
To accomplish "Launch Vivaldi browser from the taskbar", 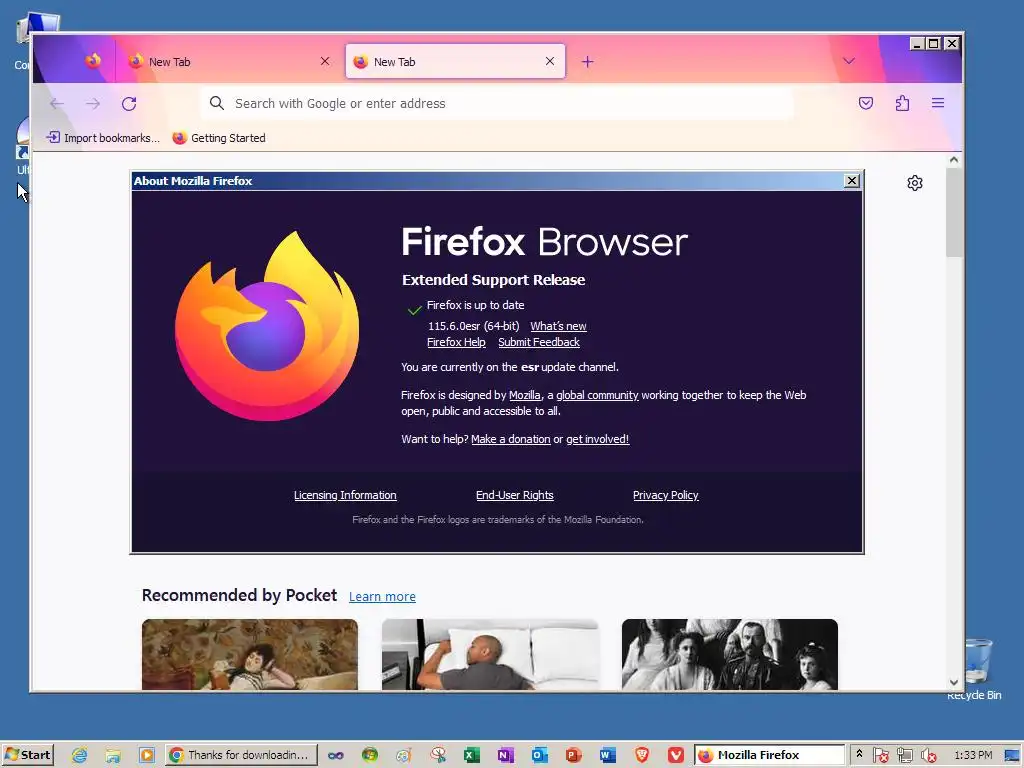I will click(676, 755).
